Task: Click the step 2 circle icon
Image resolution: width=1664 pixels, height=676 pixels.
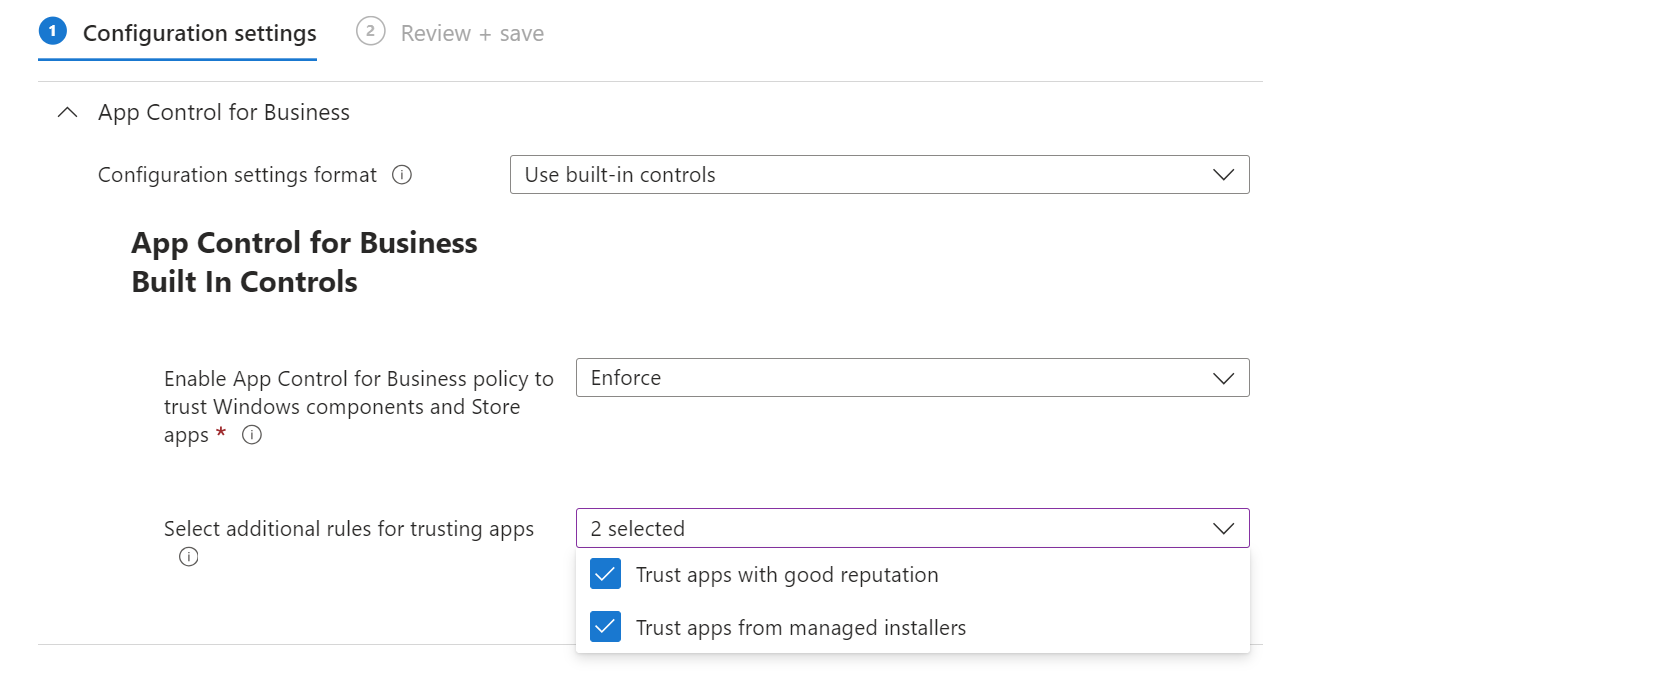Action: click(x=370, y=32)
